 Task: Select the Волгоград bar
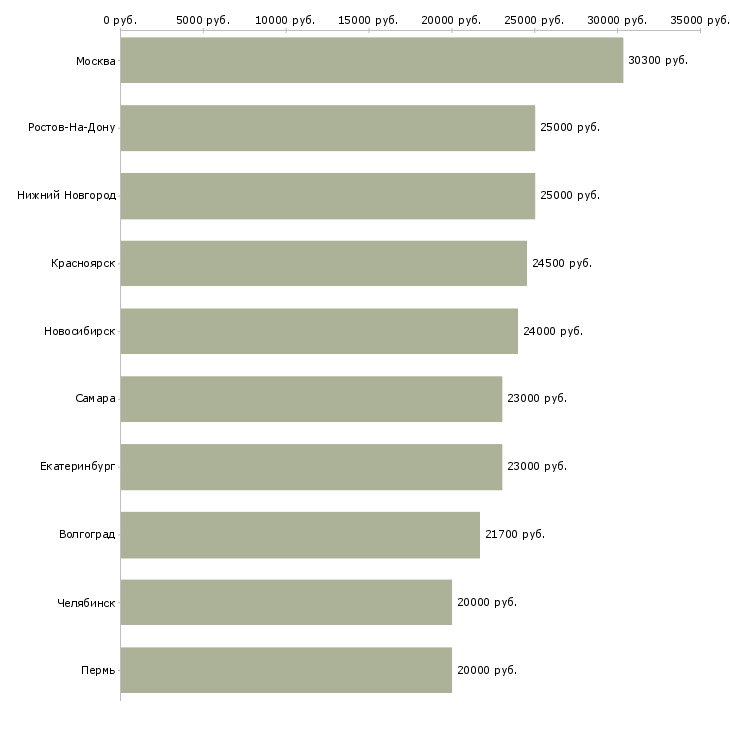(x=300, y=535)
